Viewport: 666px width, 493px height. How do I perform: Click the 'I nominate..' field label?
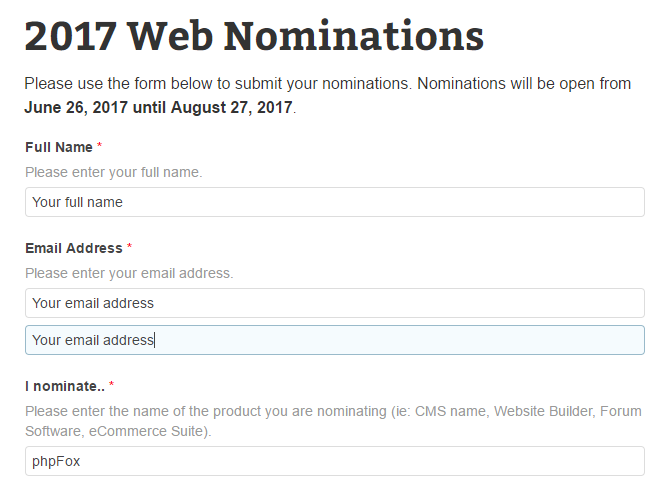pyautogui.click(x=64, y=385)
